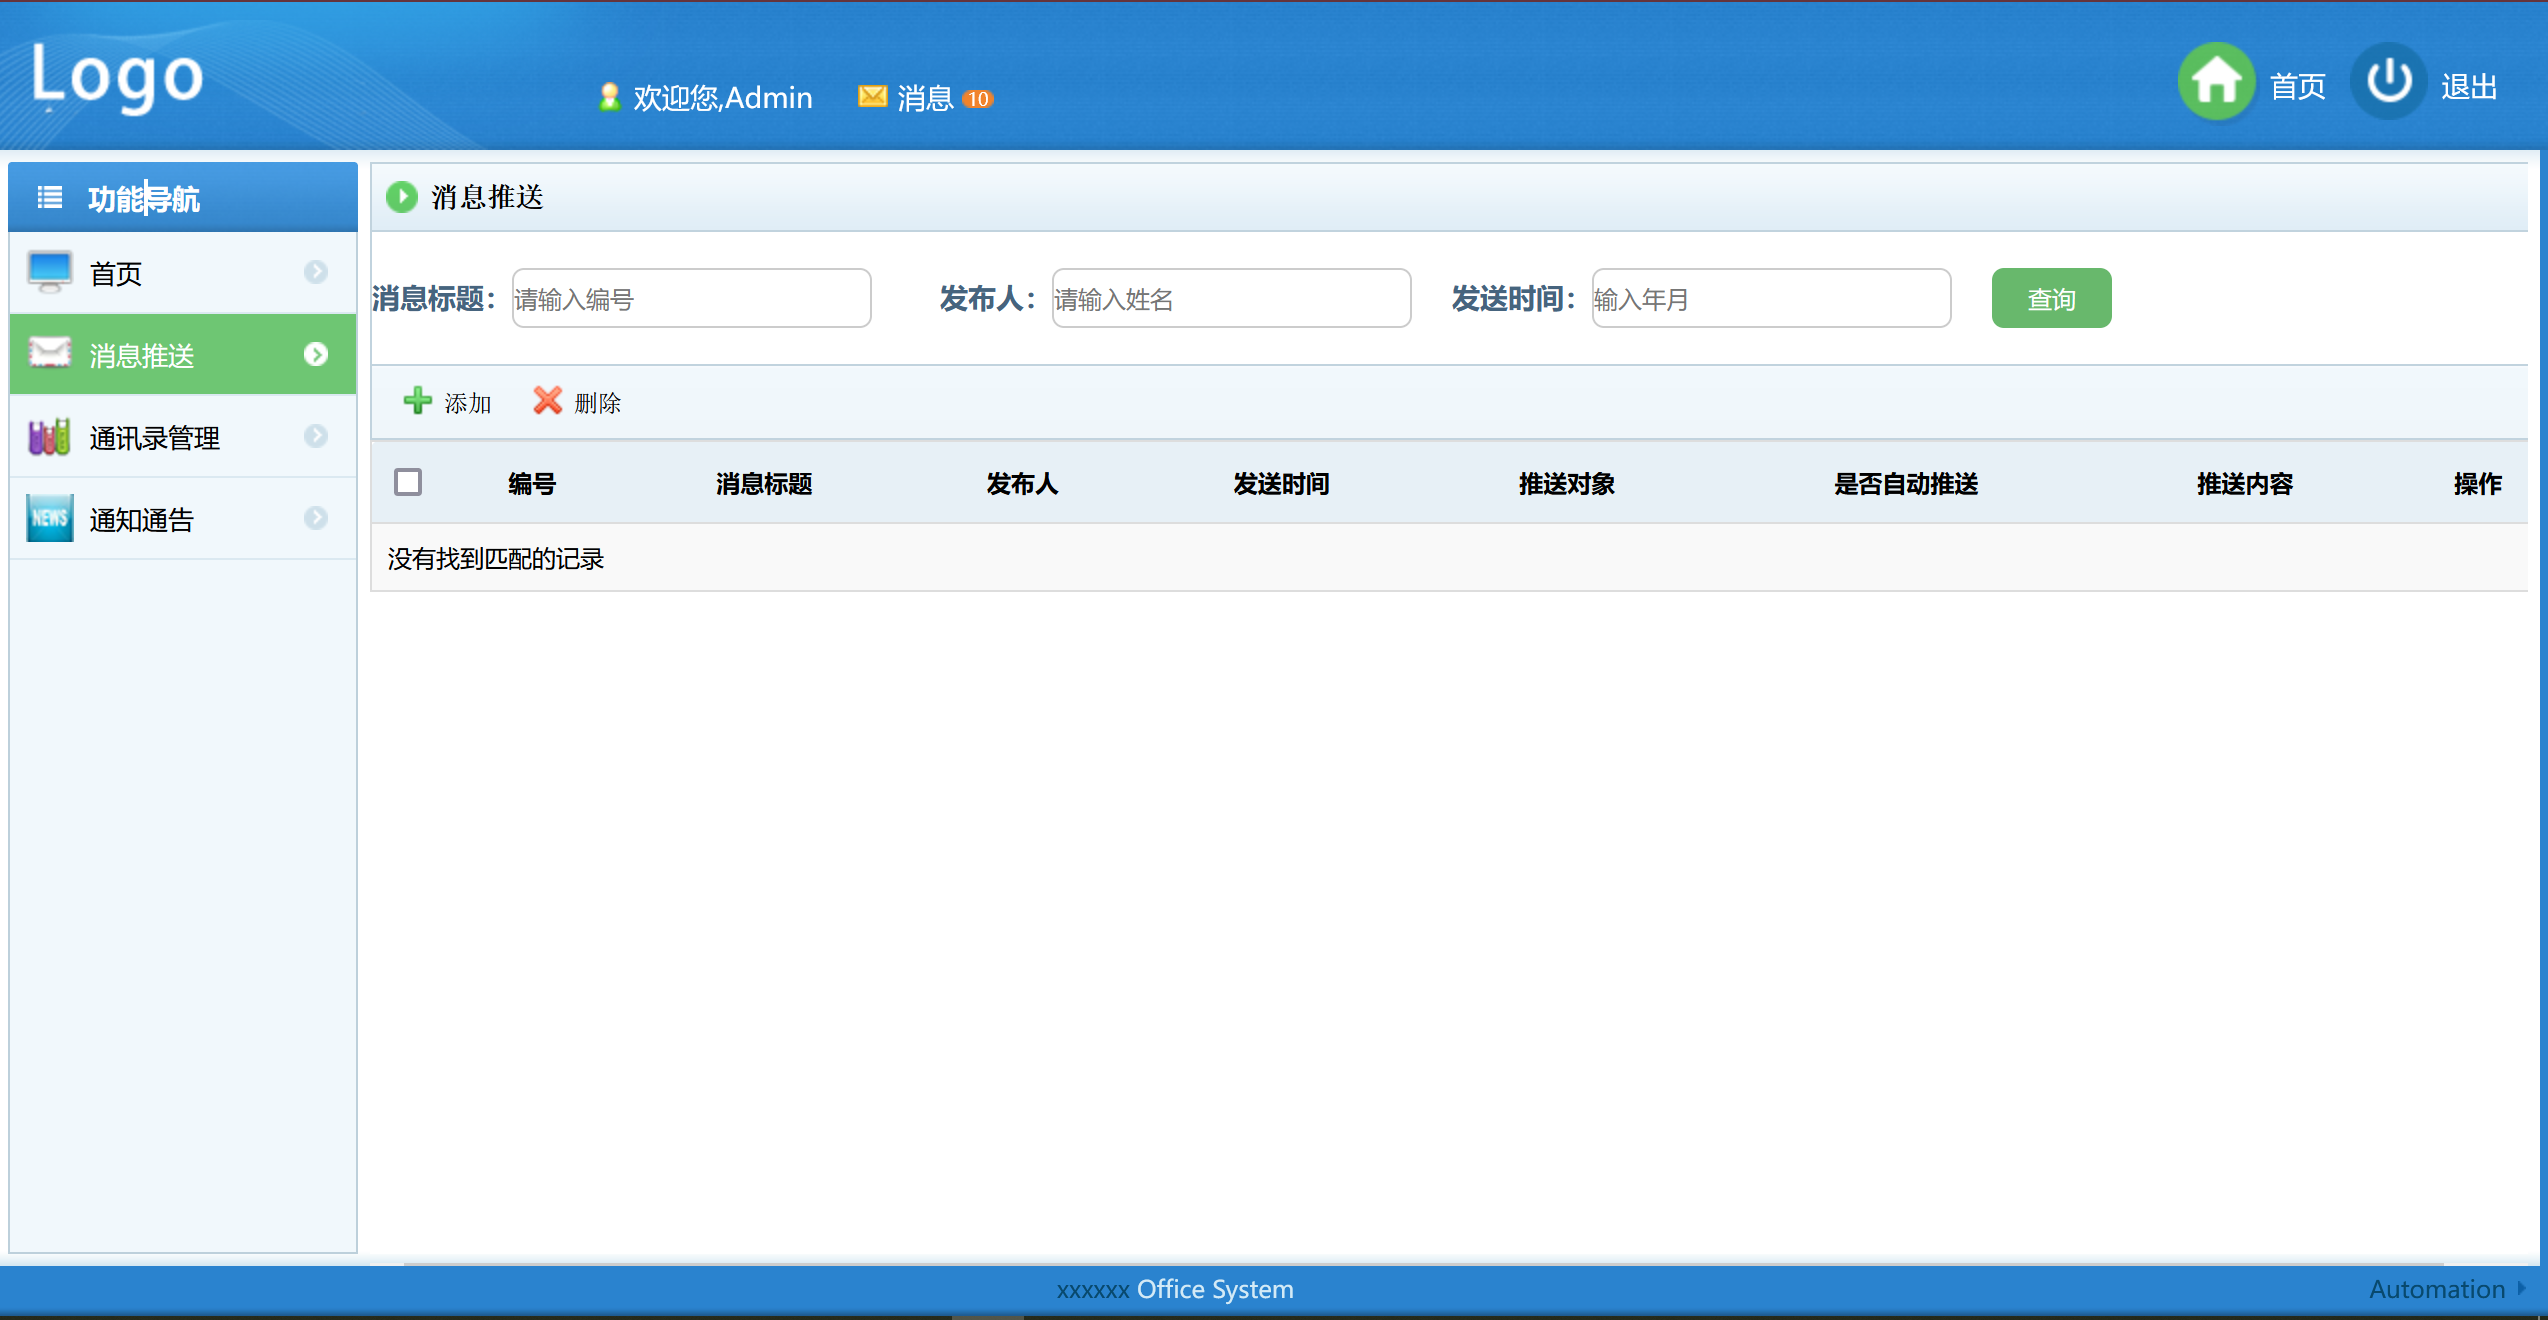Open the envelope messages icon in header
This screenshot has width=2548, height=1320.
tap(872, 96)
